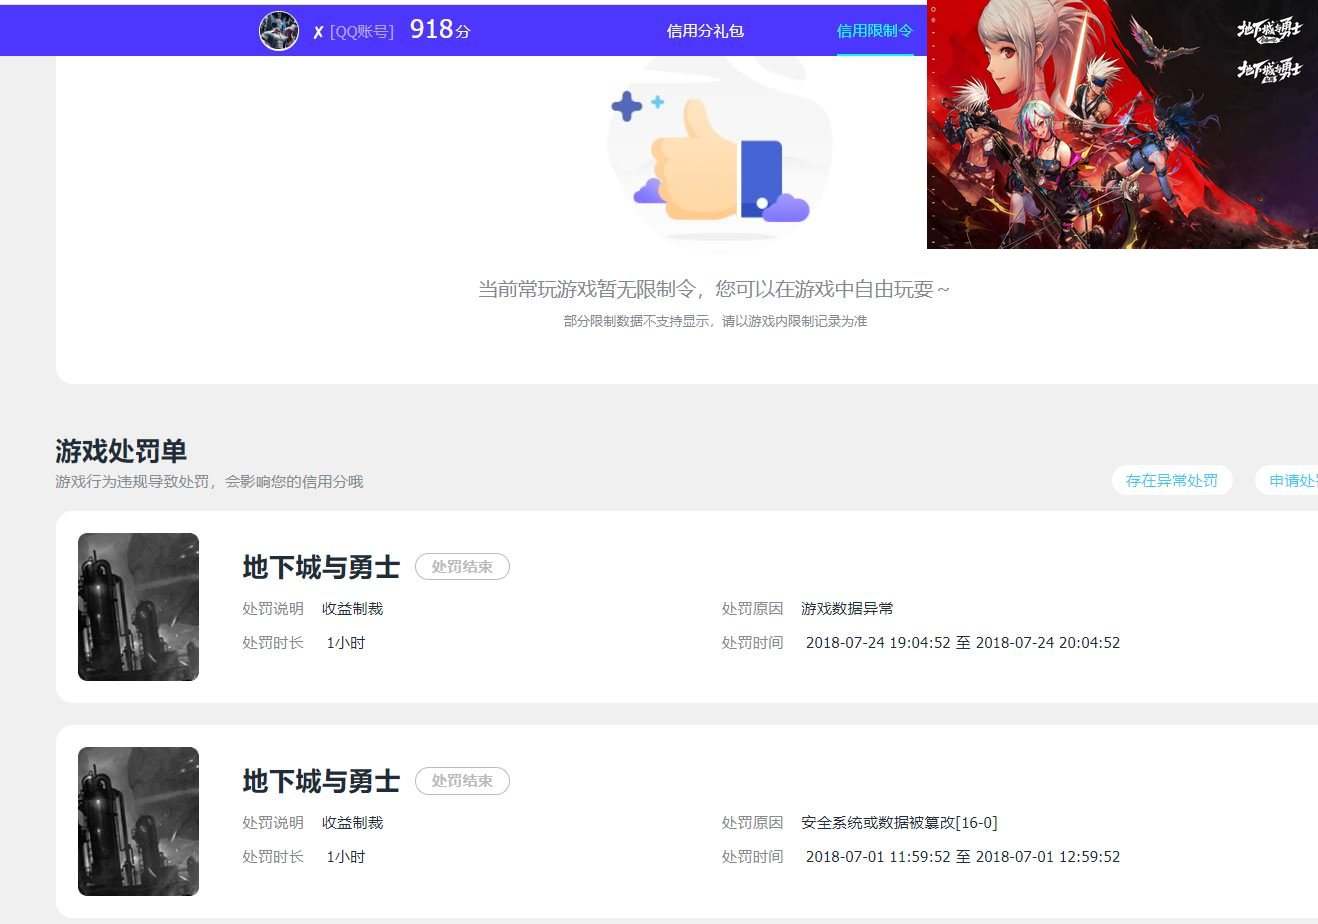The height and width of the screenshot is (924, 1318).
Task: Click the 地下城与勇士 title of the 游戏数据异常 record
Action: pyautogui.click(x=321, y=567)
